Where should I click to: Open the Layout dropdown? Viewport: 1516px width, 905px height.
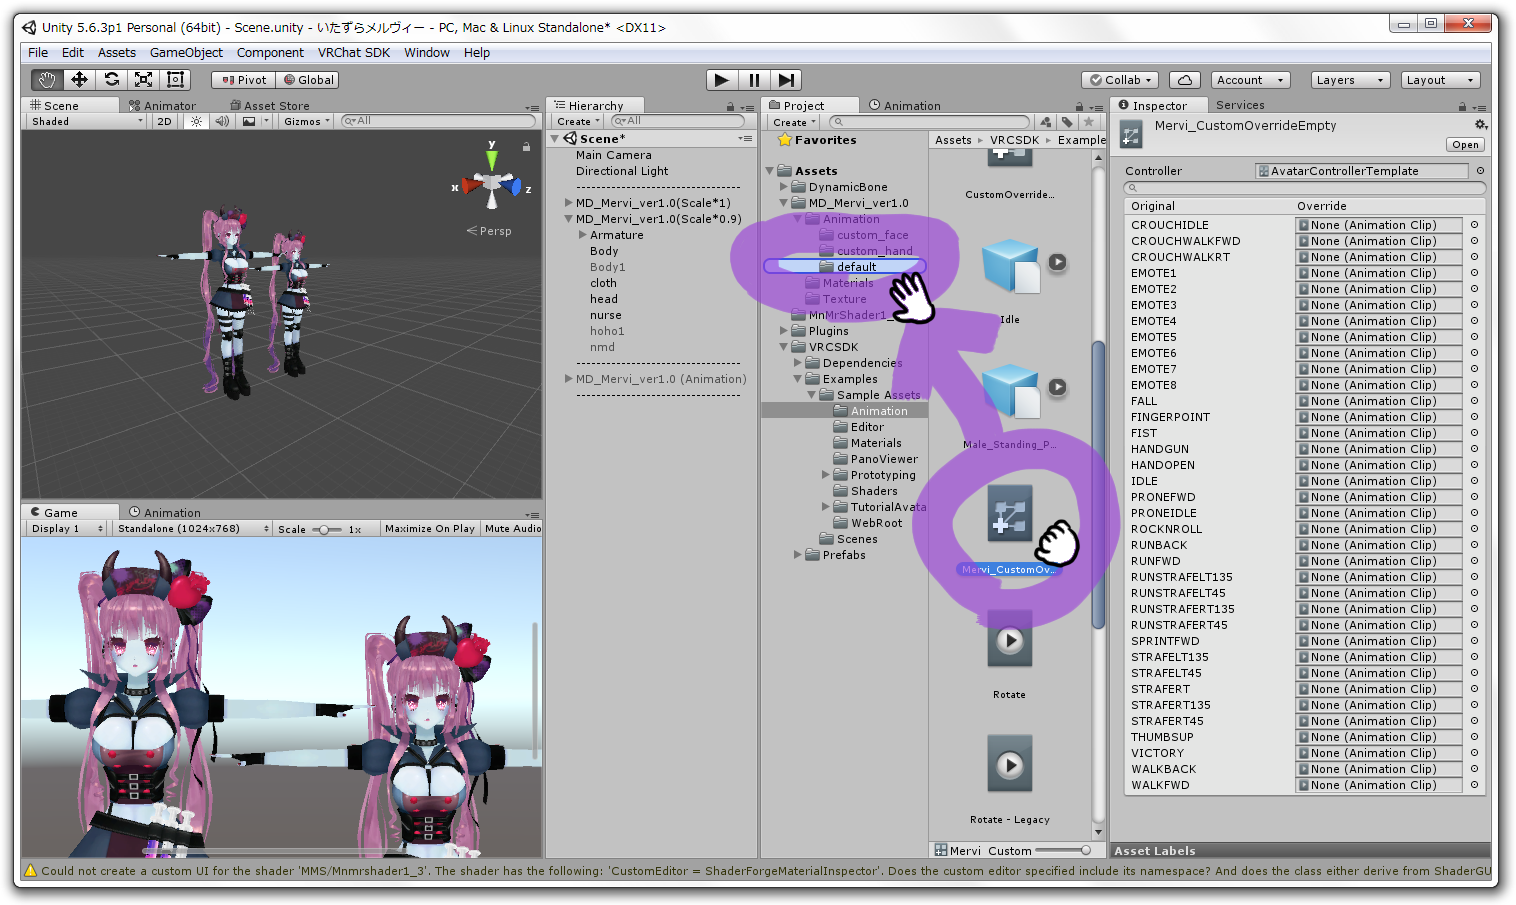pos(1440,80)
